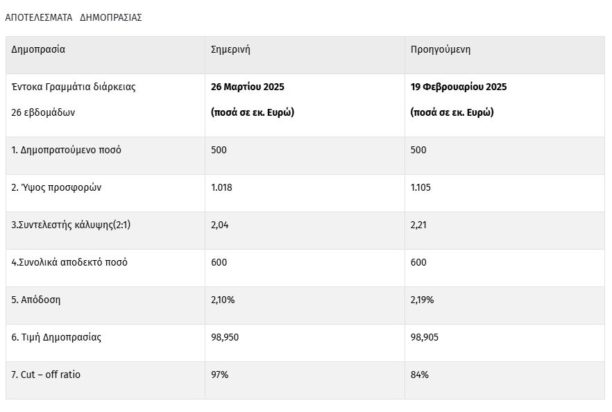Select the 19 Φεβρουαρίου 2025 date cell
The width and height of the screenshot is (612, 412).
(459, 87)
